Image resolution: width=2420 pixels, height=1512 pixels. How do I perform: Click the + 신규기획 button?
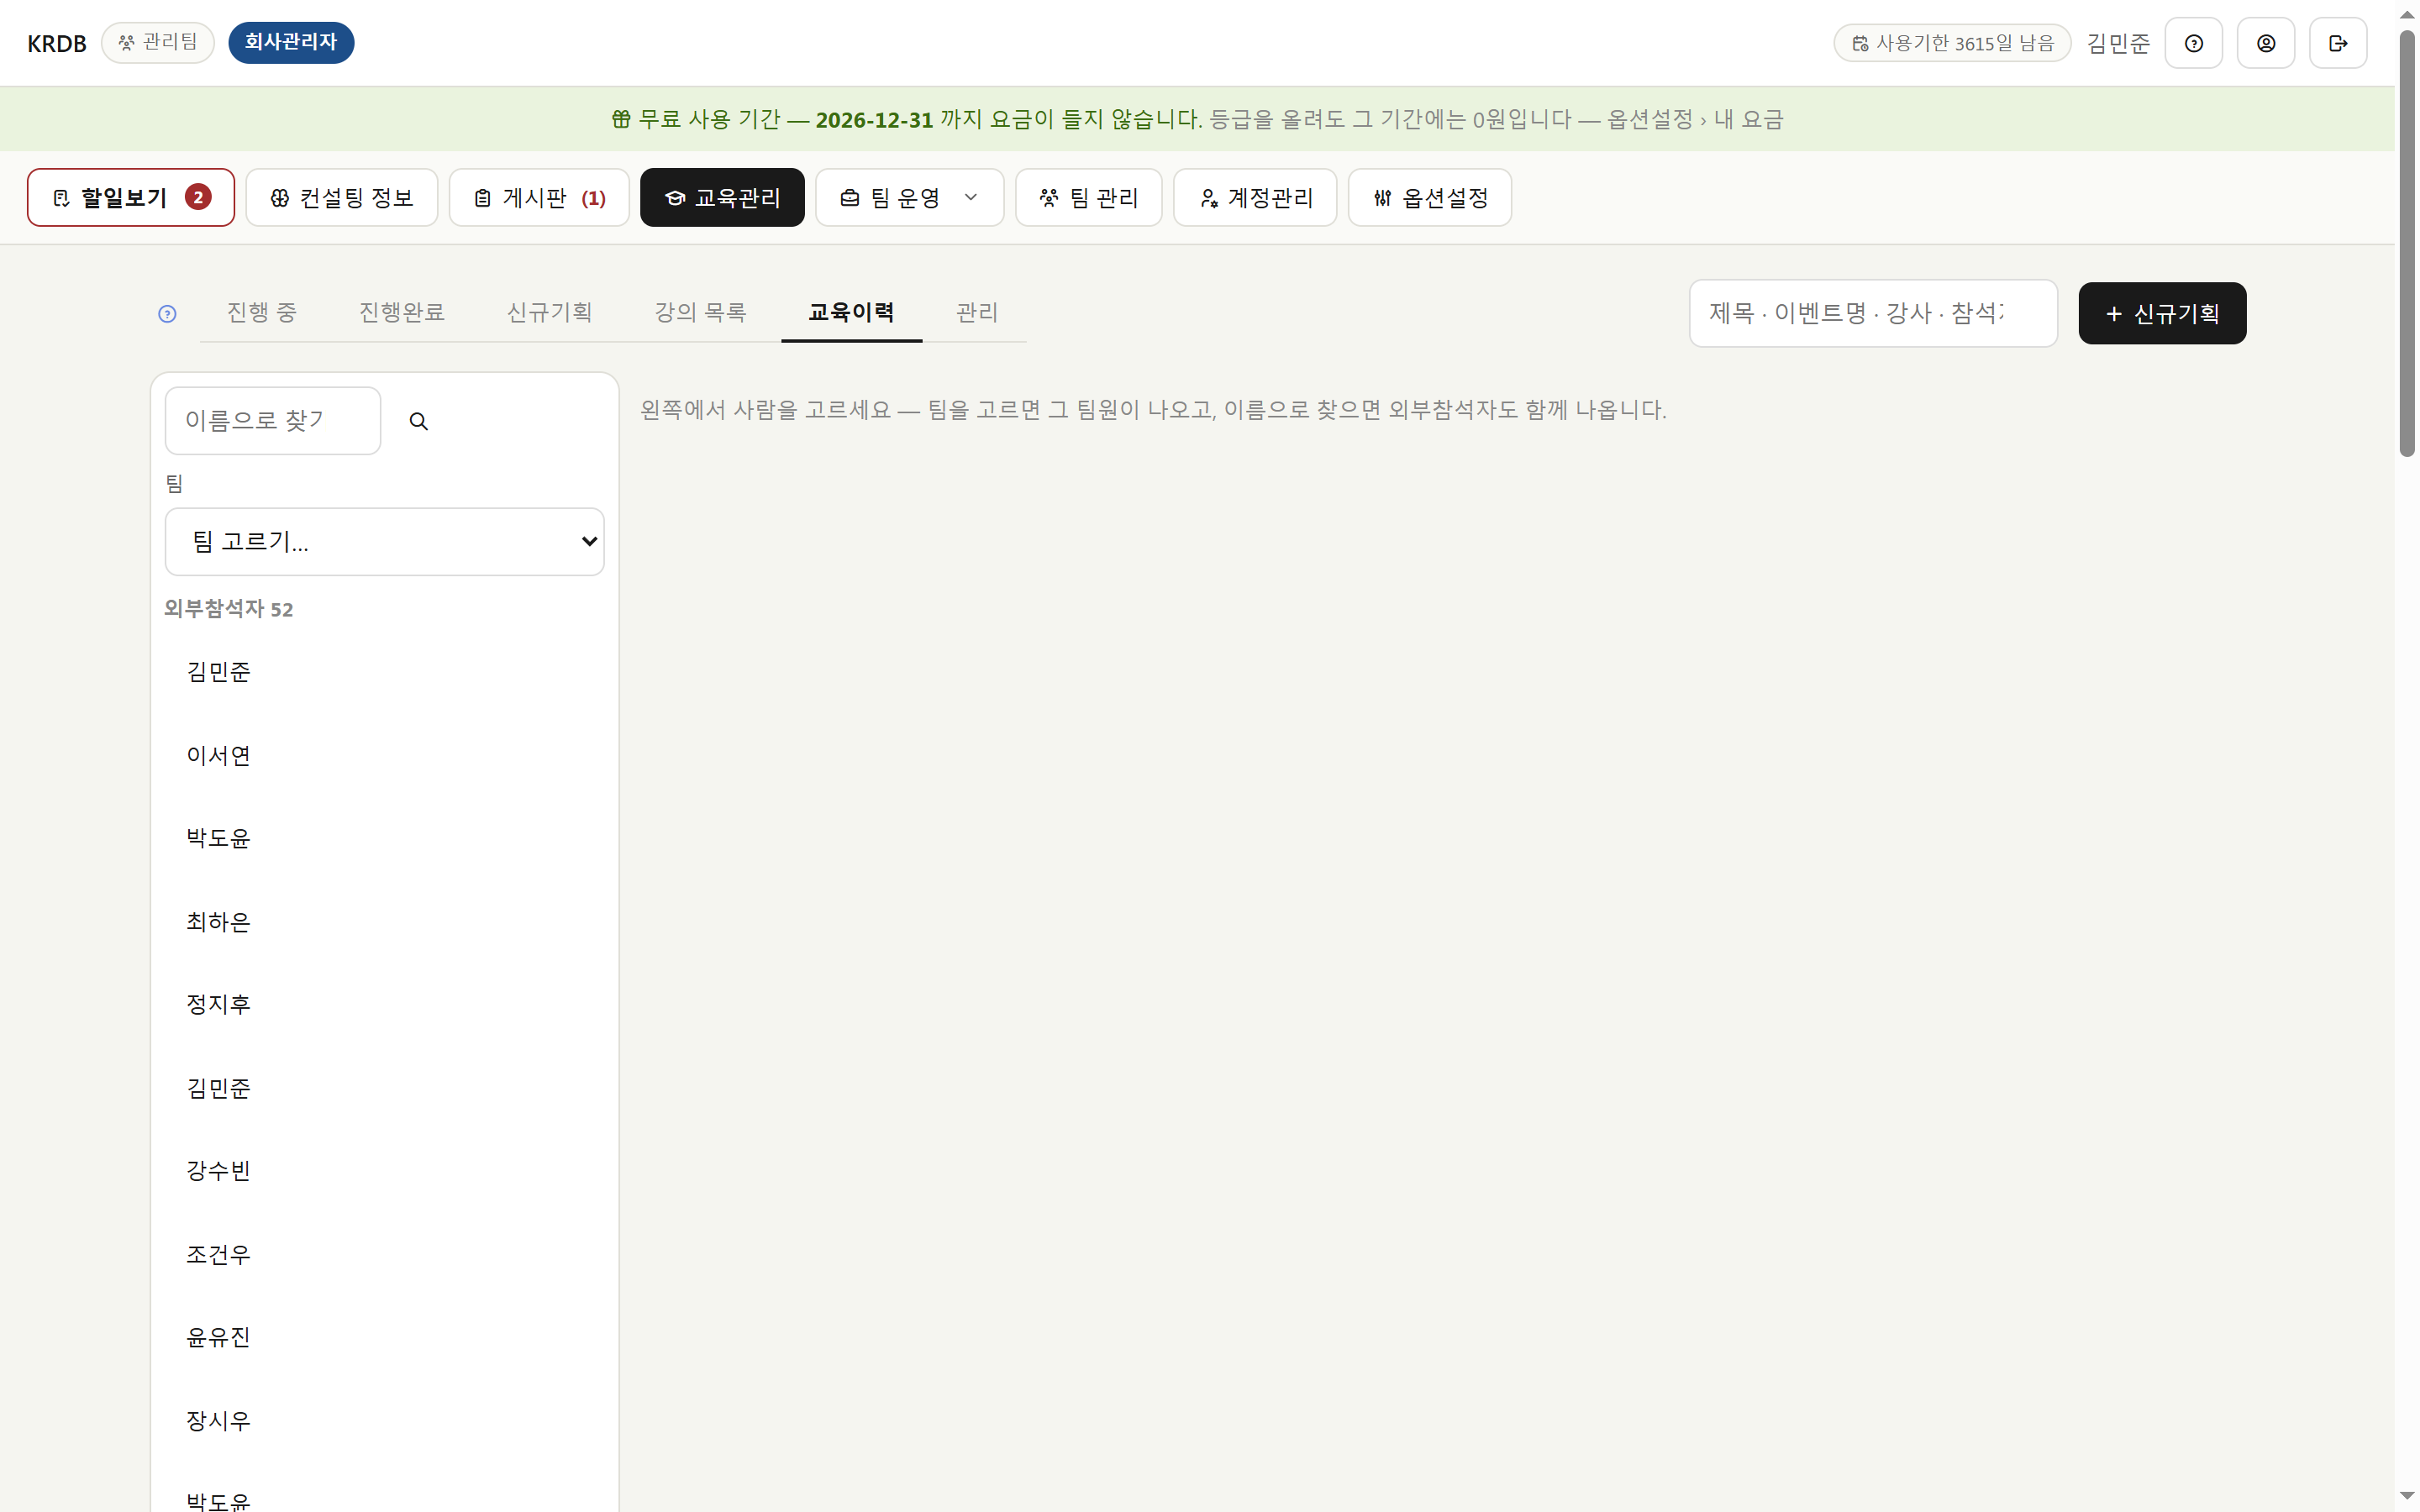(x=2162, y=313)
